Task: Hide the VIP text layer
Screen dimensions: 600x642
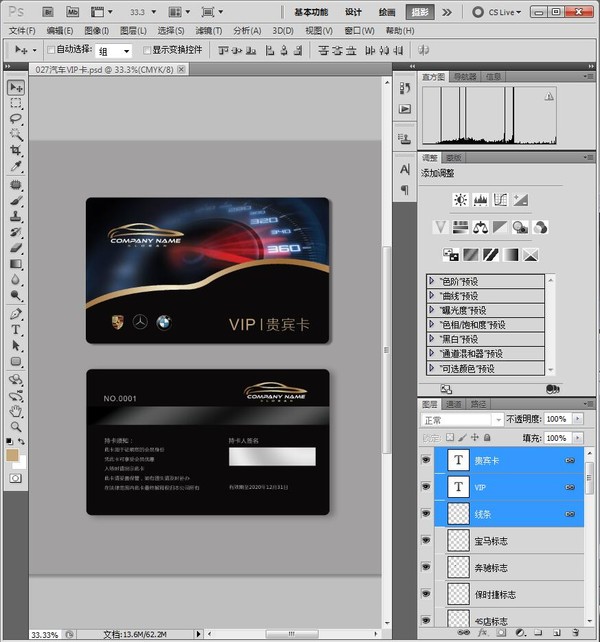Action: [x=426, y=486]
